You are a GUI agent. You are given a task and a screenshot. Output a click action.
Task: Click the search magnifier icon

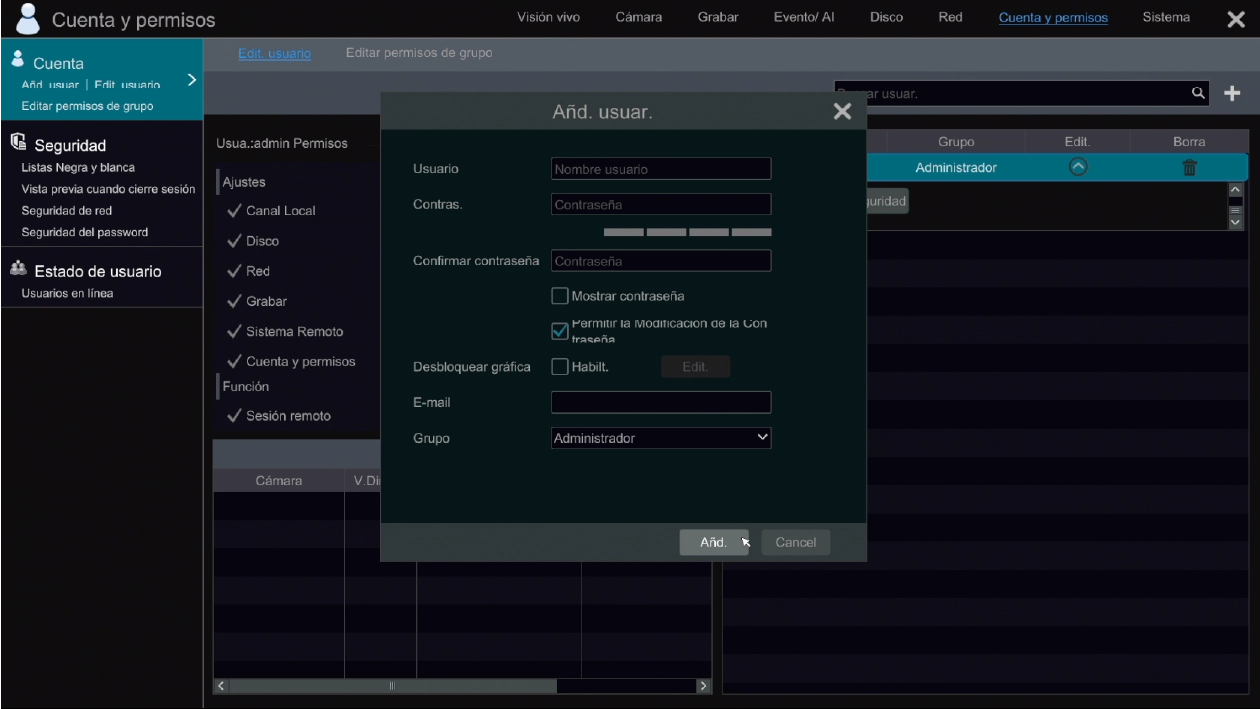1198,93
